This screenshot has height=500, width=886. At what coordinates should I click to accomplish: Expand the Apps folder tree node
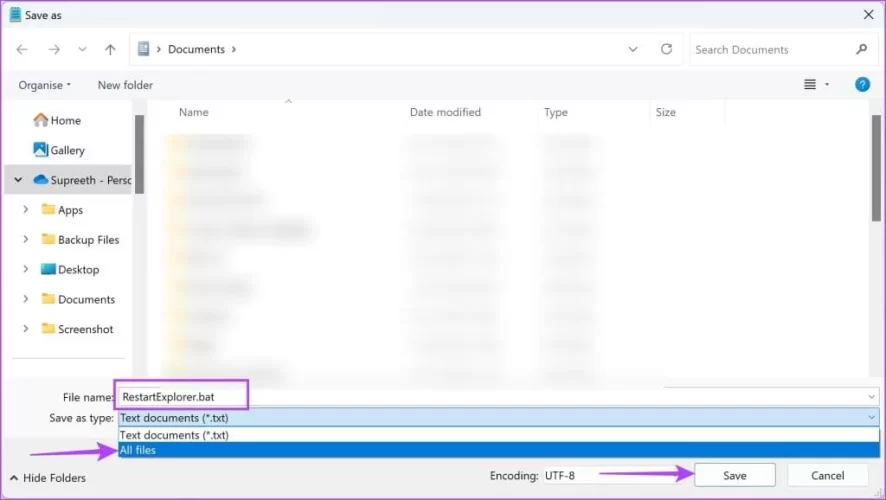(x=25, y=210)
